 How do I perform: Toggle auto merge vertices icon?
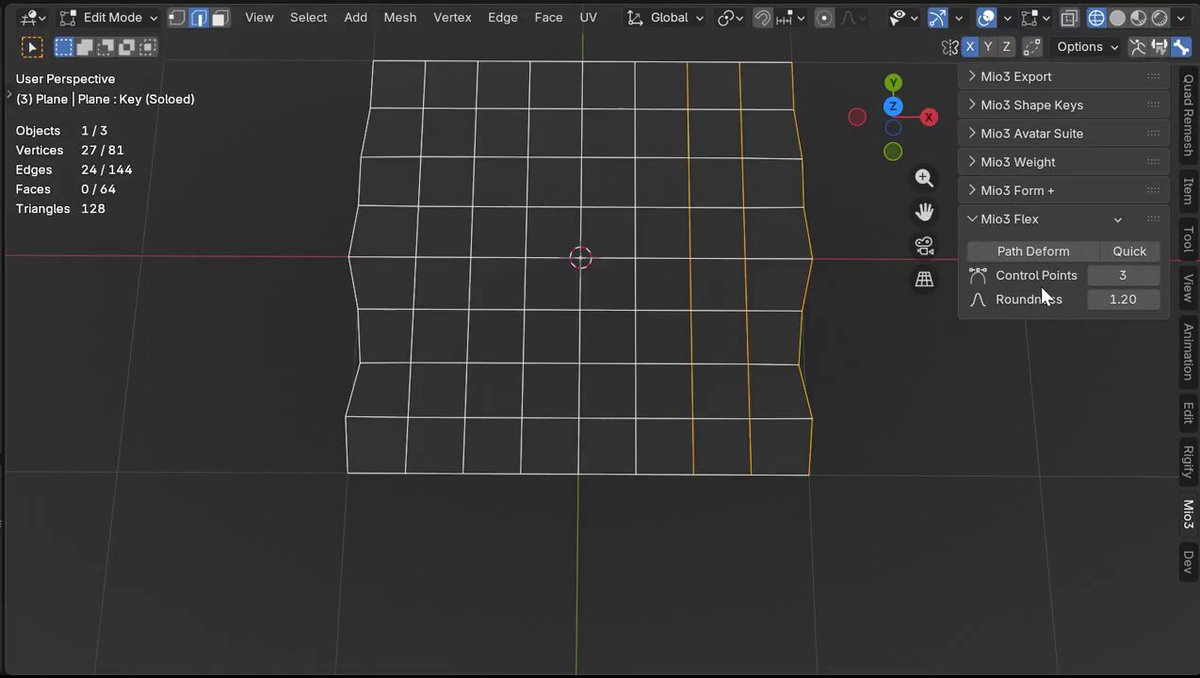point(1033,47)
